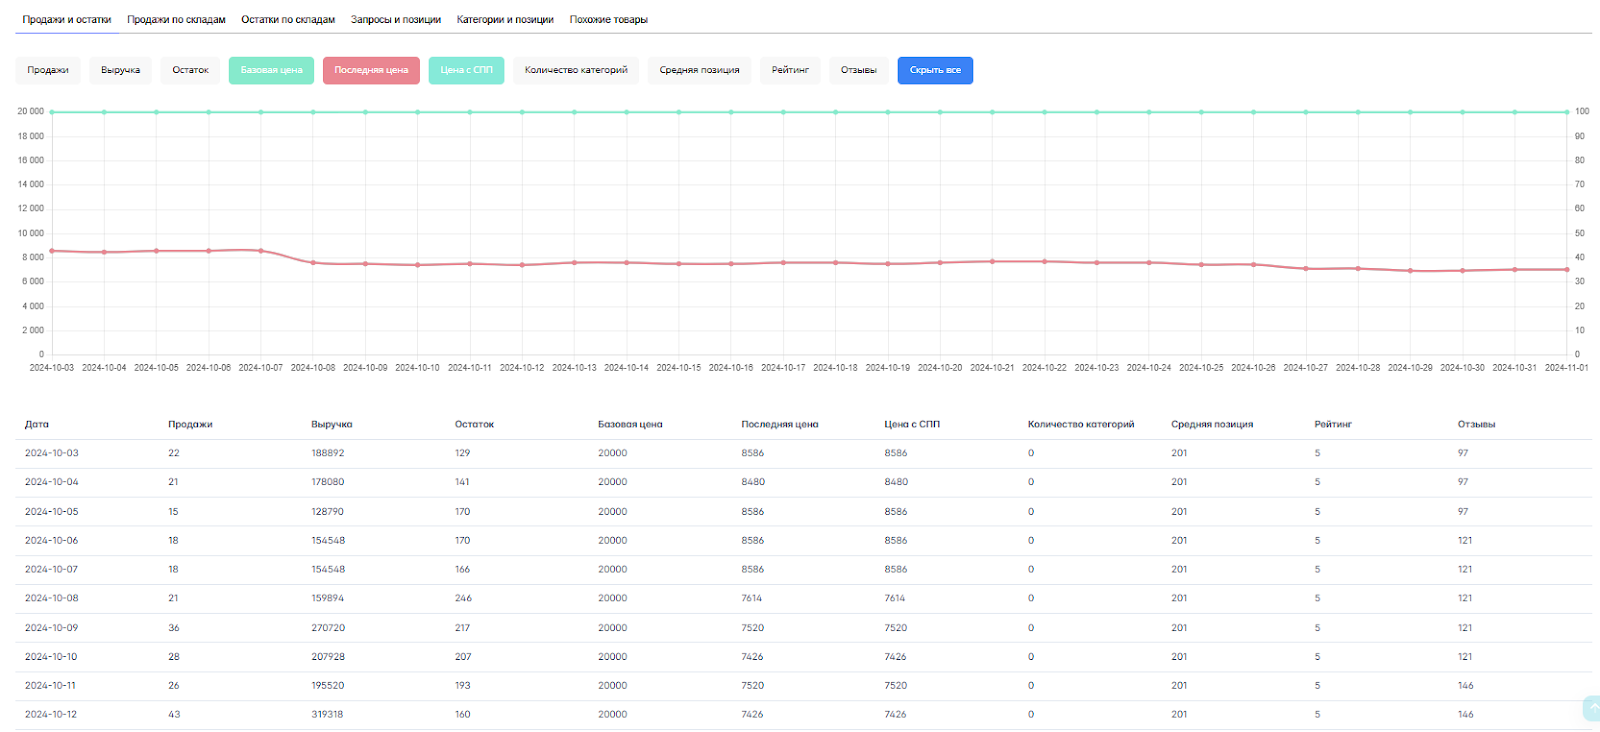The height and width of the screenshot is (732, 1600).
Task: Click revenue value 178080
Action: pos(327,482)
